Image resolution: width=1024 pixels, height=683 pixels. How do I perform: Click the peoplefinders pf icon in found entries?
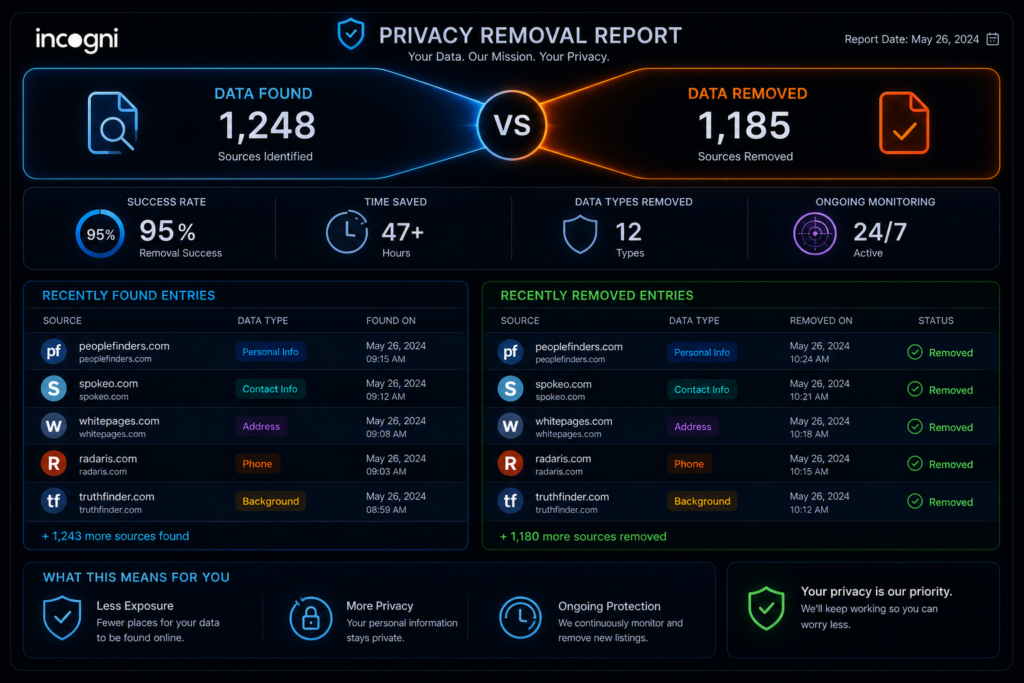[54, 351]
